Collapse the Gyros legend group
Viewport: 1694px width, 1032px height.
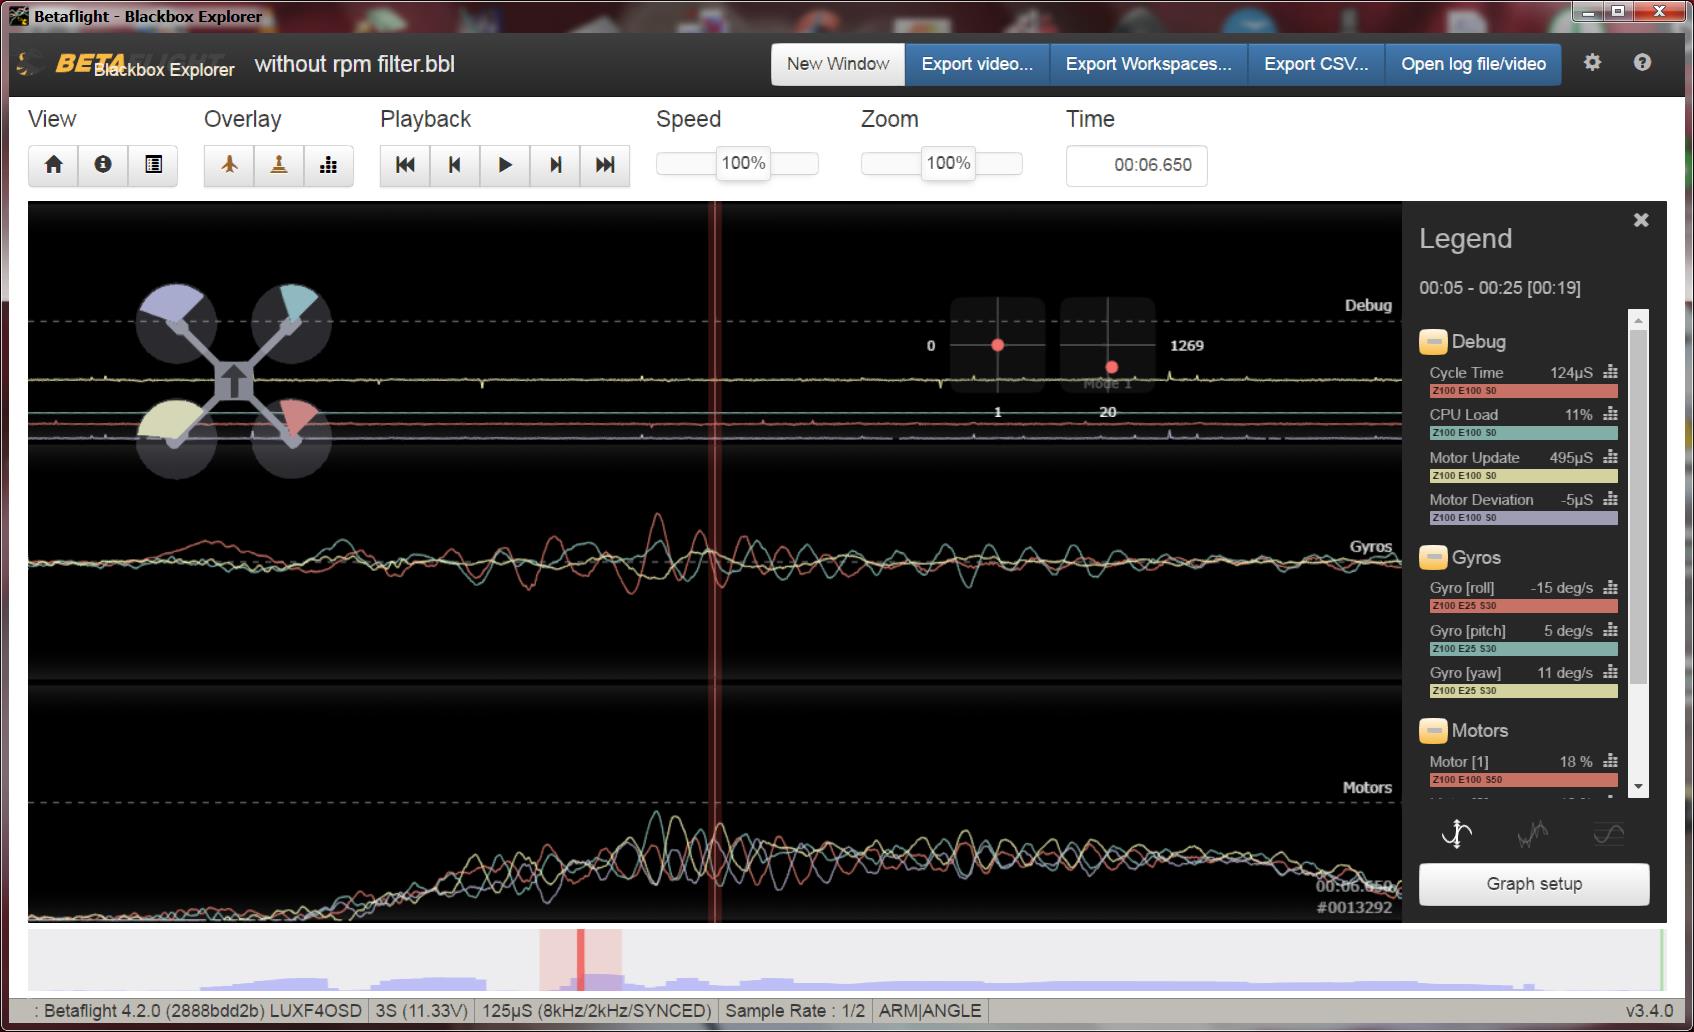tap(1432, 557)
